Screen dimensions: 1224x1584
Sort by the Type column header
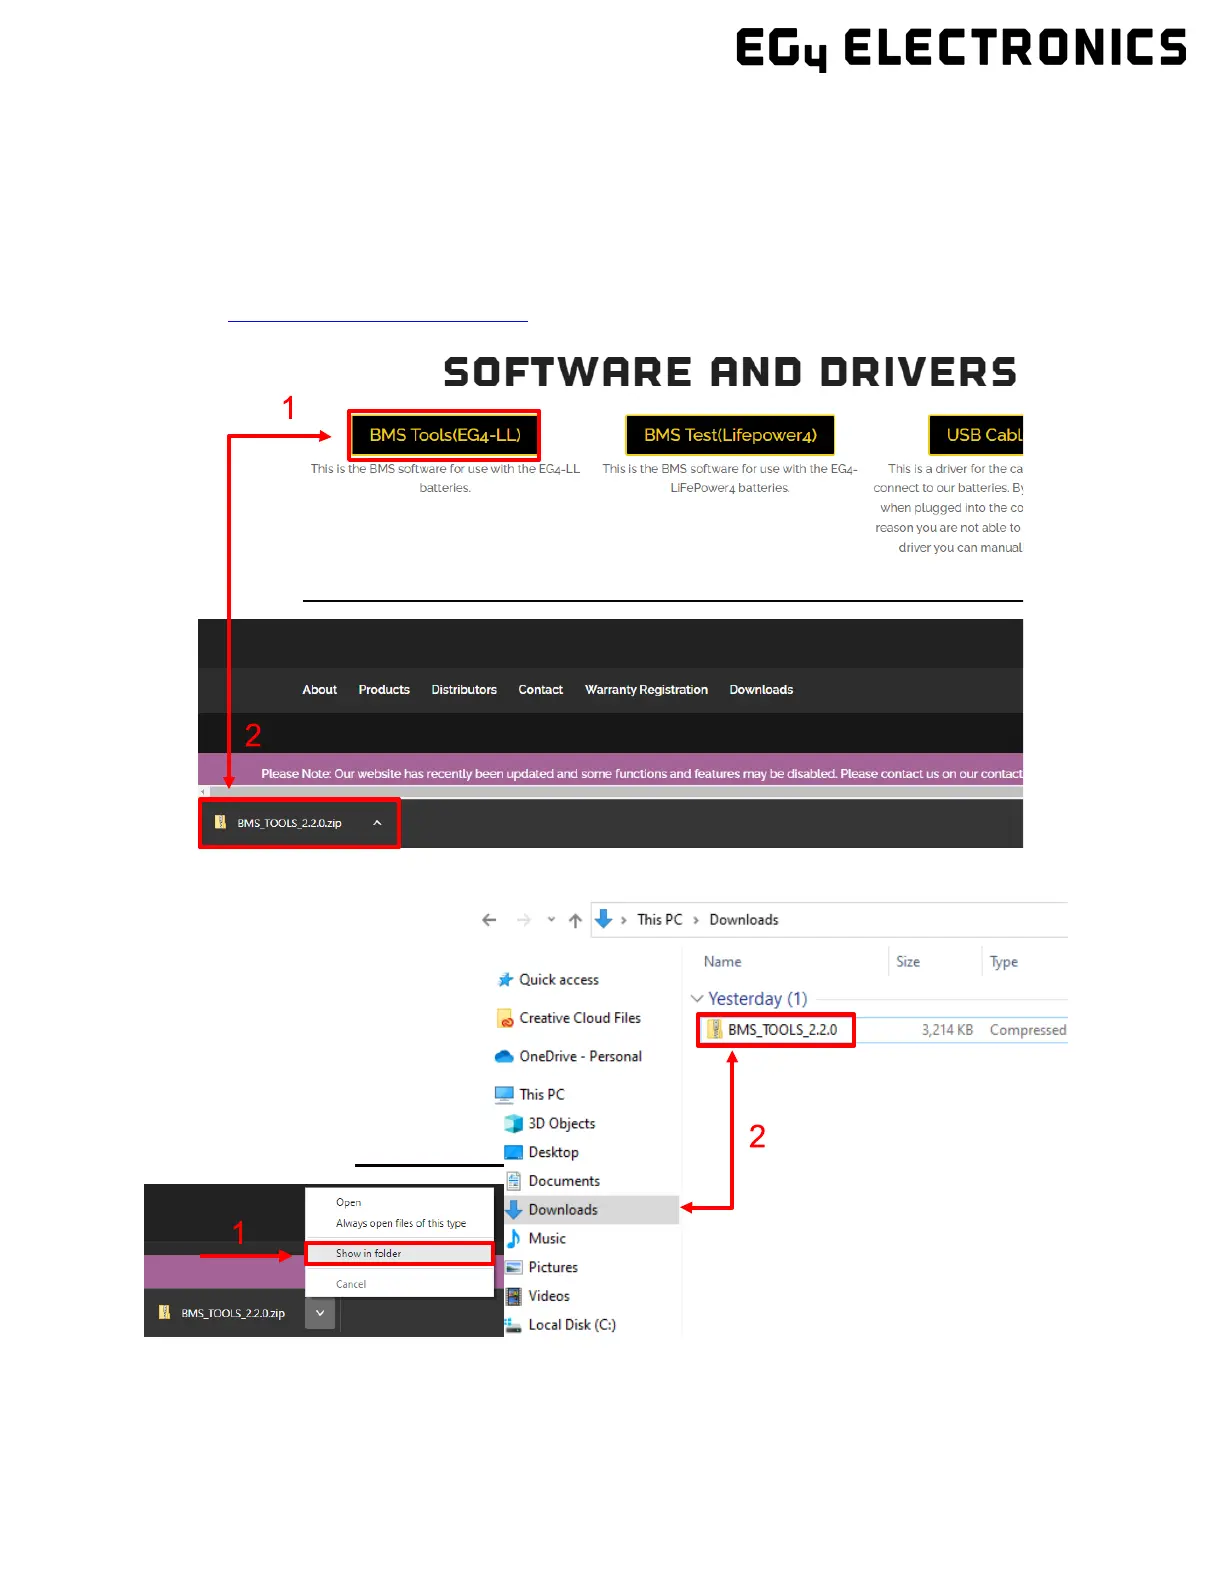coord(1004,962)
